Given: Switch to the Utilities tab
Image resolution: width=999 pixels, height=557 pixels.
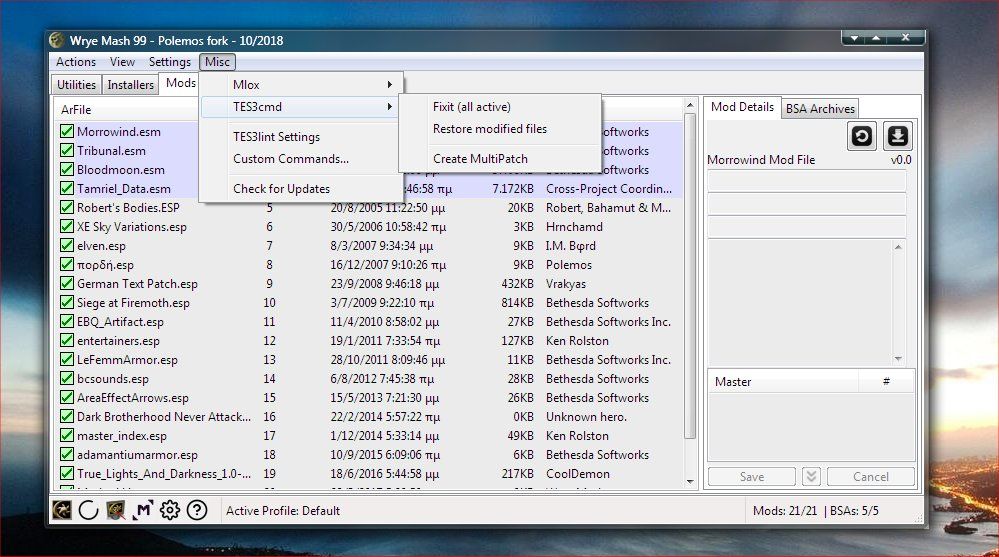Looking at the screenshot, I should [x=76, y=85].
